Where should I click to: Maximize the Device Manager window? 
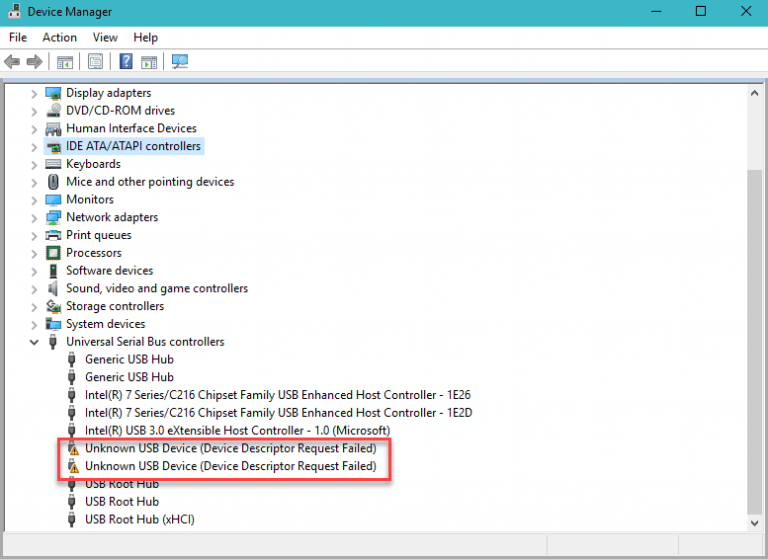pyautogui.click(x=701, y=11)
